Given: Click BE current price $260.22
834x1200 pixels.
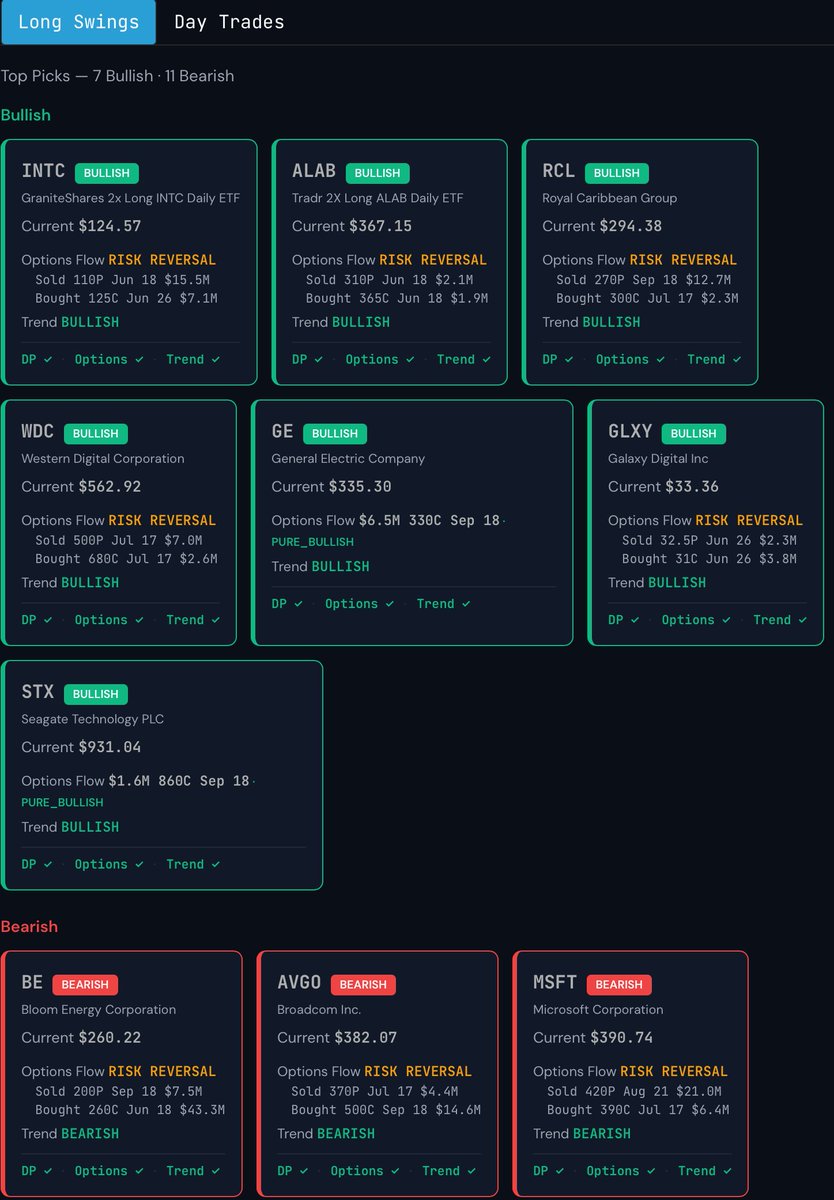Looking at the screenshot, I should (110, 1038).
